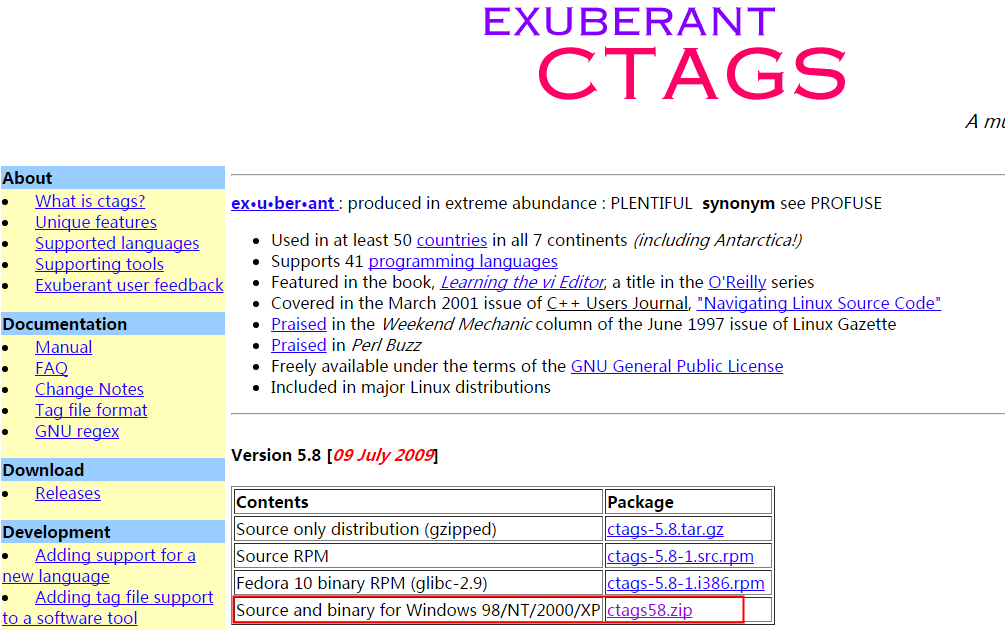The image size is (1005, 630).
Task: Click the Documentation section header
Action: point(113,324)
